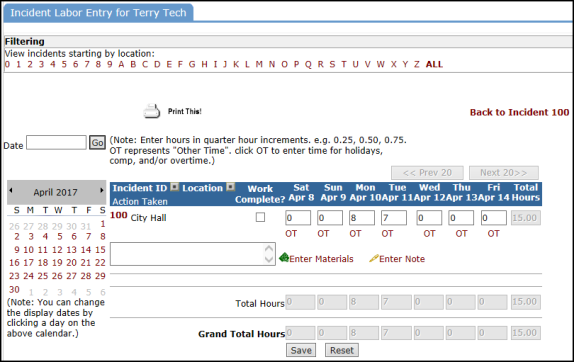
Task: Open the Enter Materials icon
Action: 284,258
